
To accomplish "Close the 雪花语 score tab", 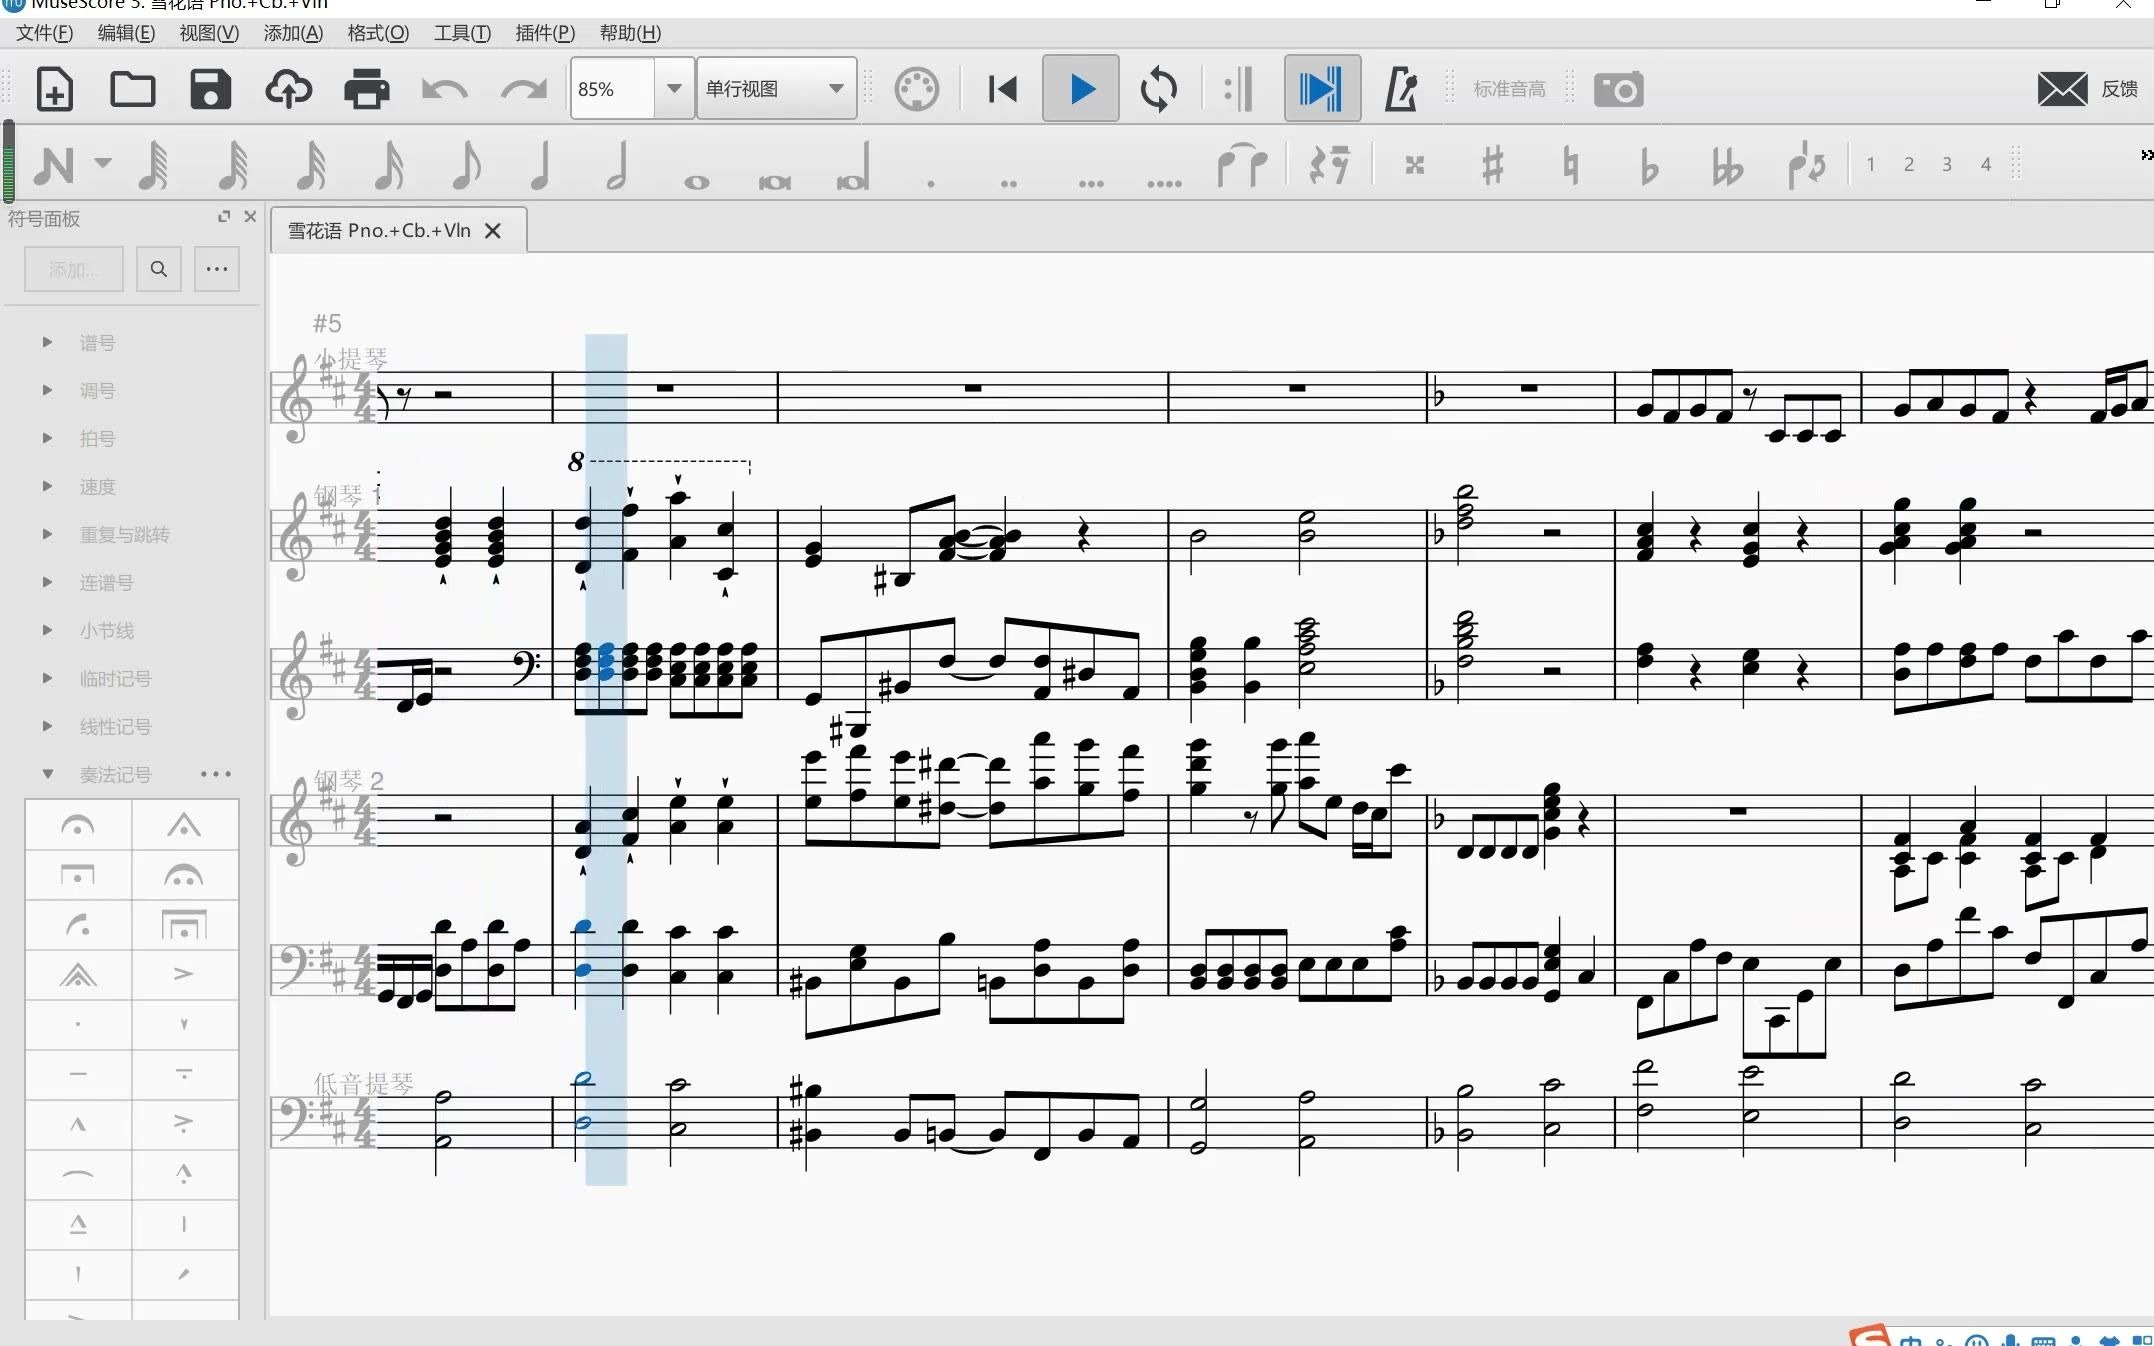I will point(492,231).
